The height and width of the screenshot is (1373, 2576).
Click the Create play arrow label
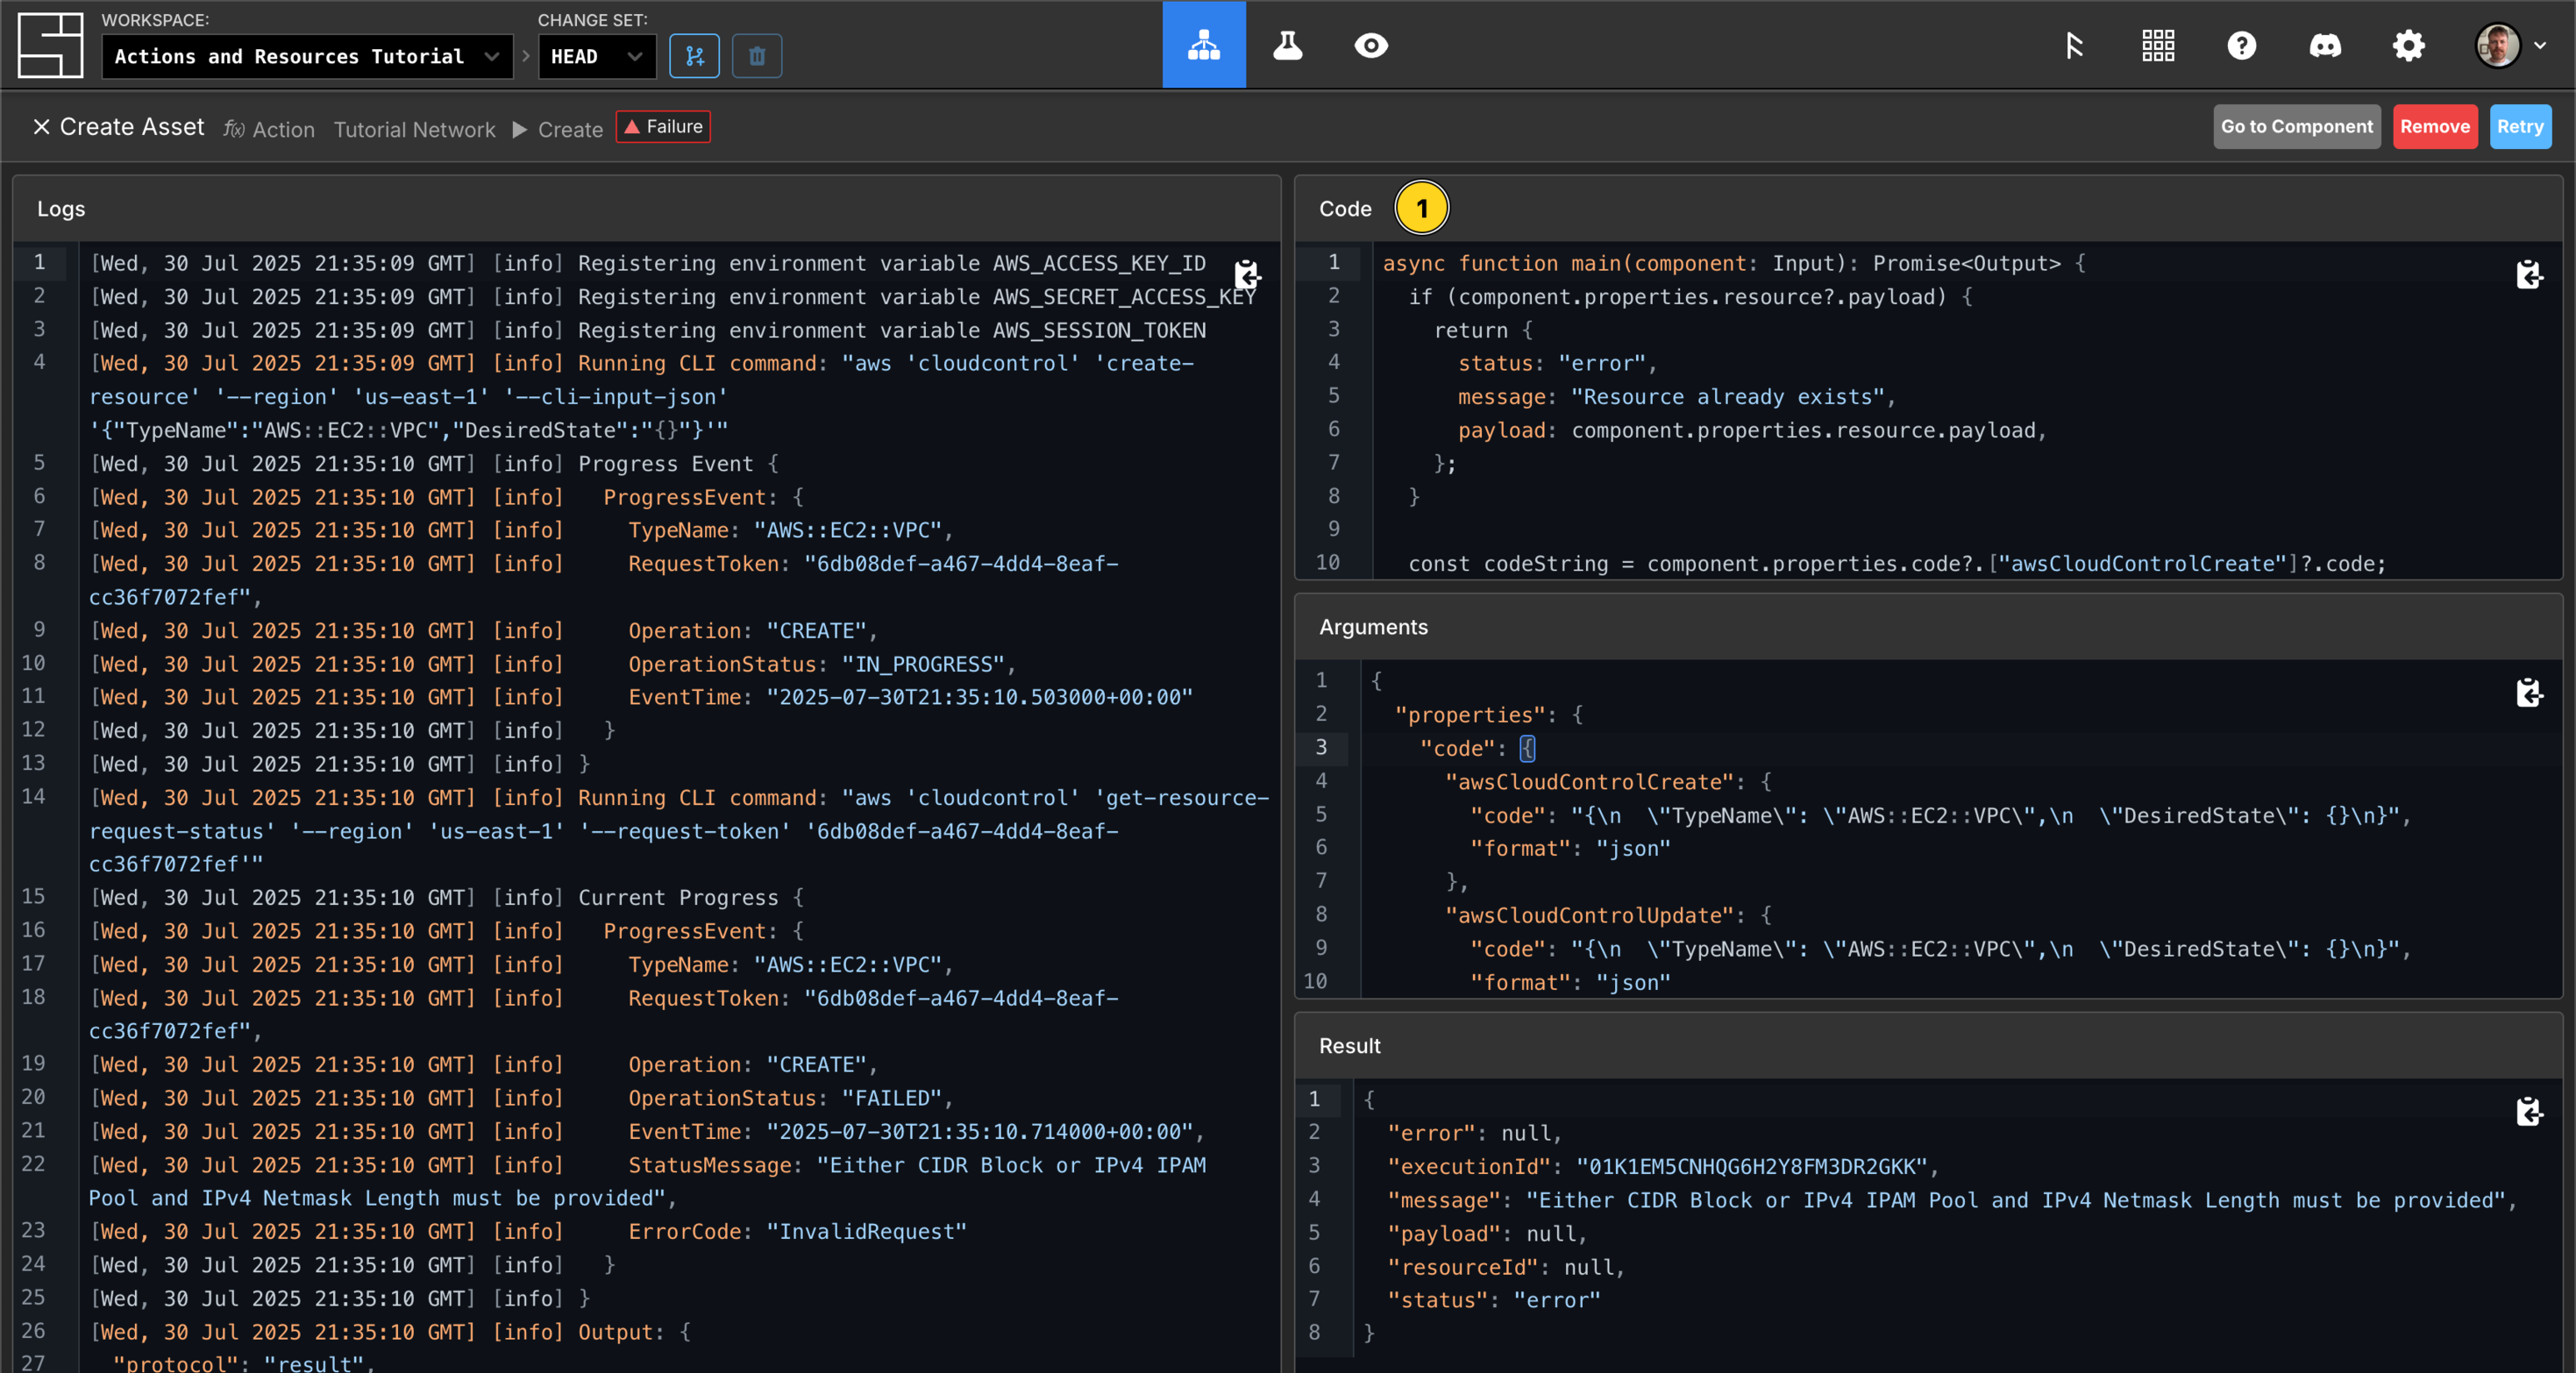(558, 130)
